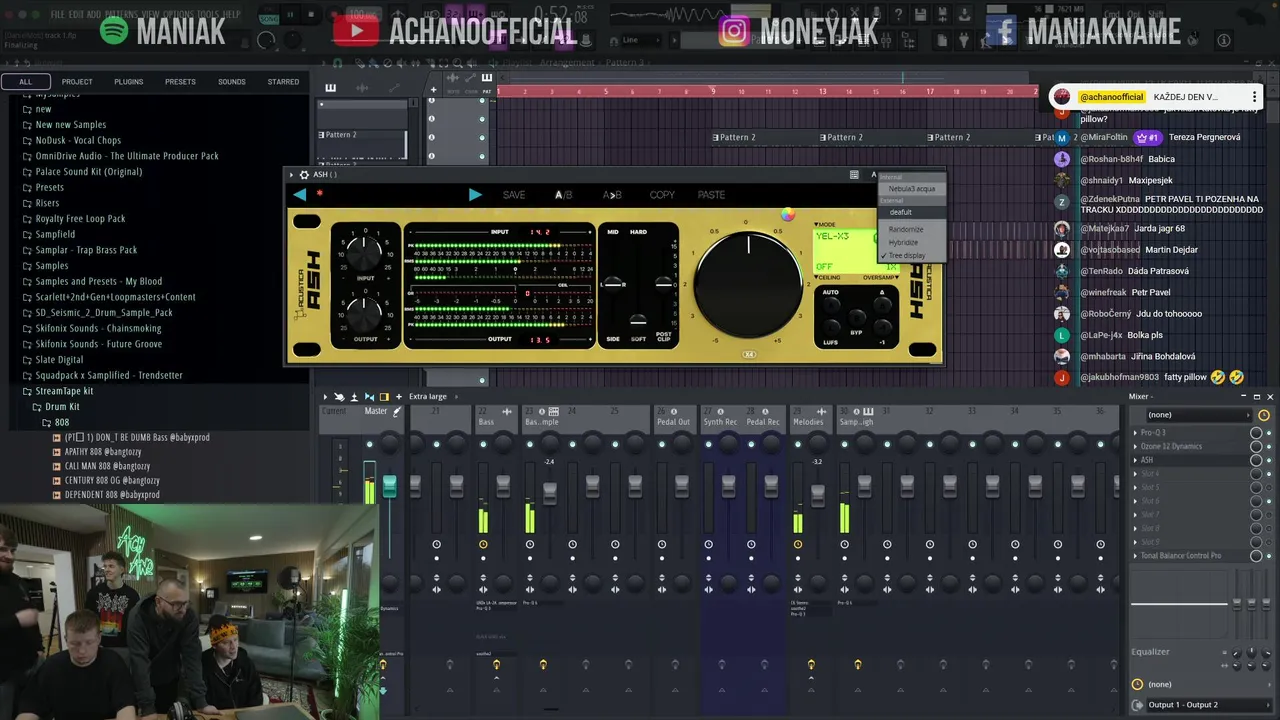The height and width of the screenshot is (720, 1280).
Task: Select the Nebula3 acqua preset entry
Action: pos(912,188)
